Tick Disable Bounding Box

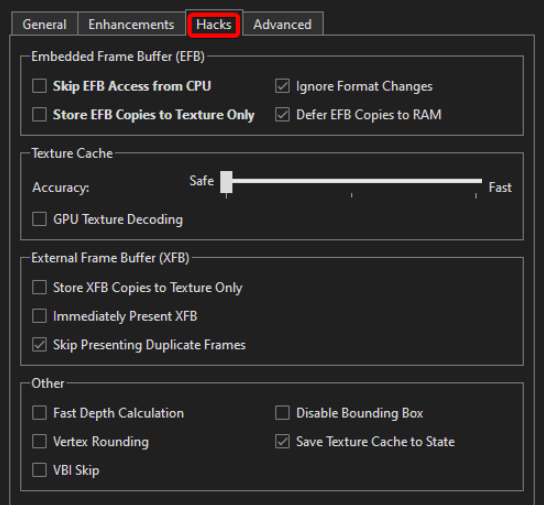point(282,413)
